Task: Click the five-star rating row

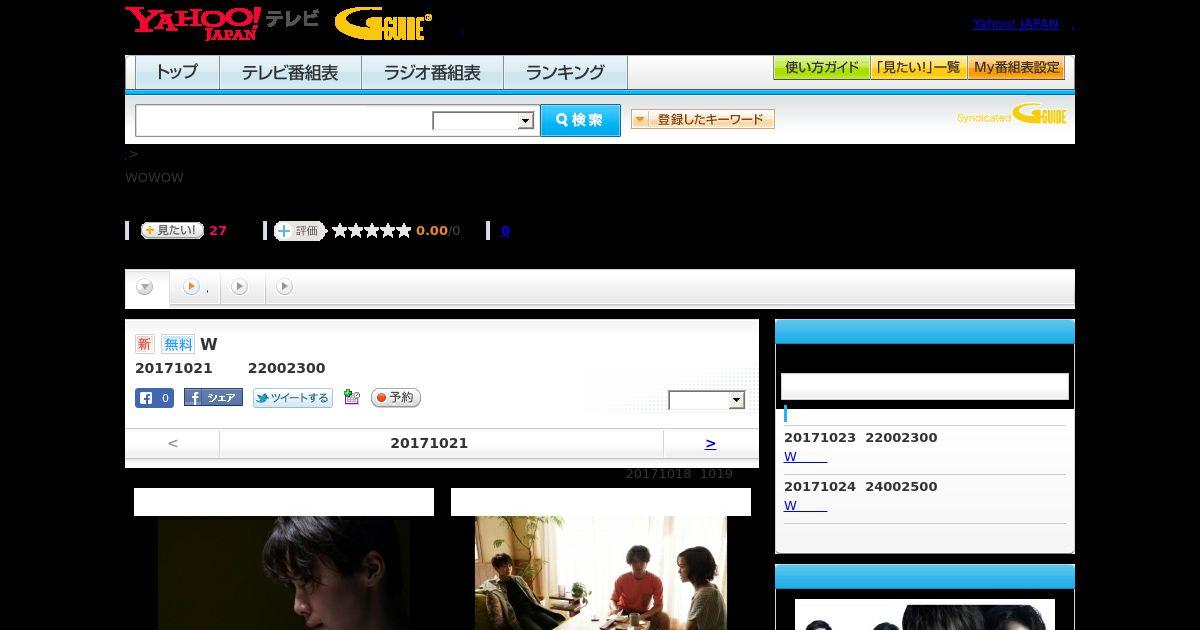Action: pyautogui.click(x=371, y=230)
